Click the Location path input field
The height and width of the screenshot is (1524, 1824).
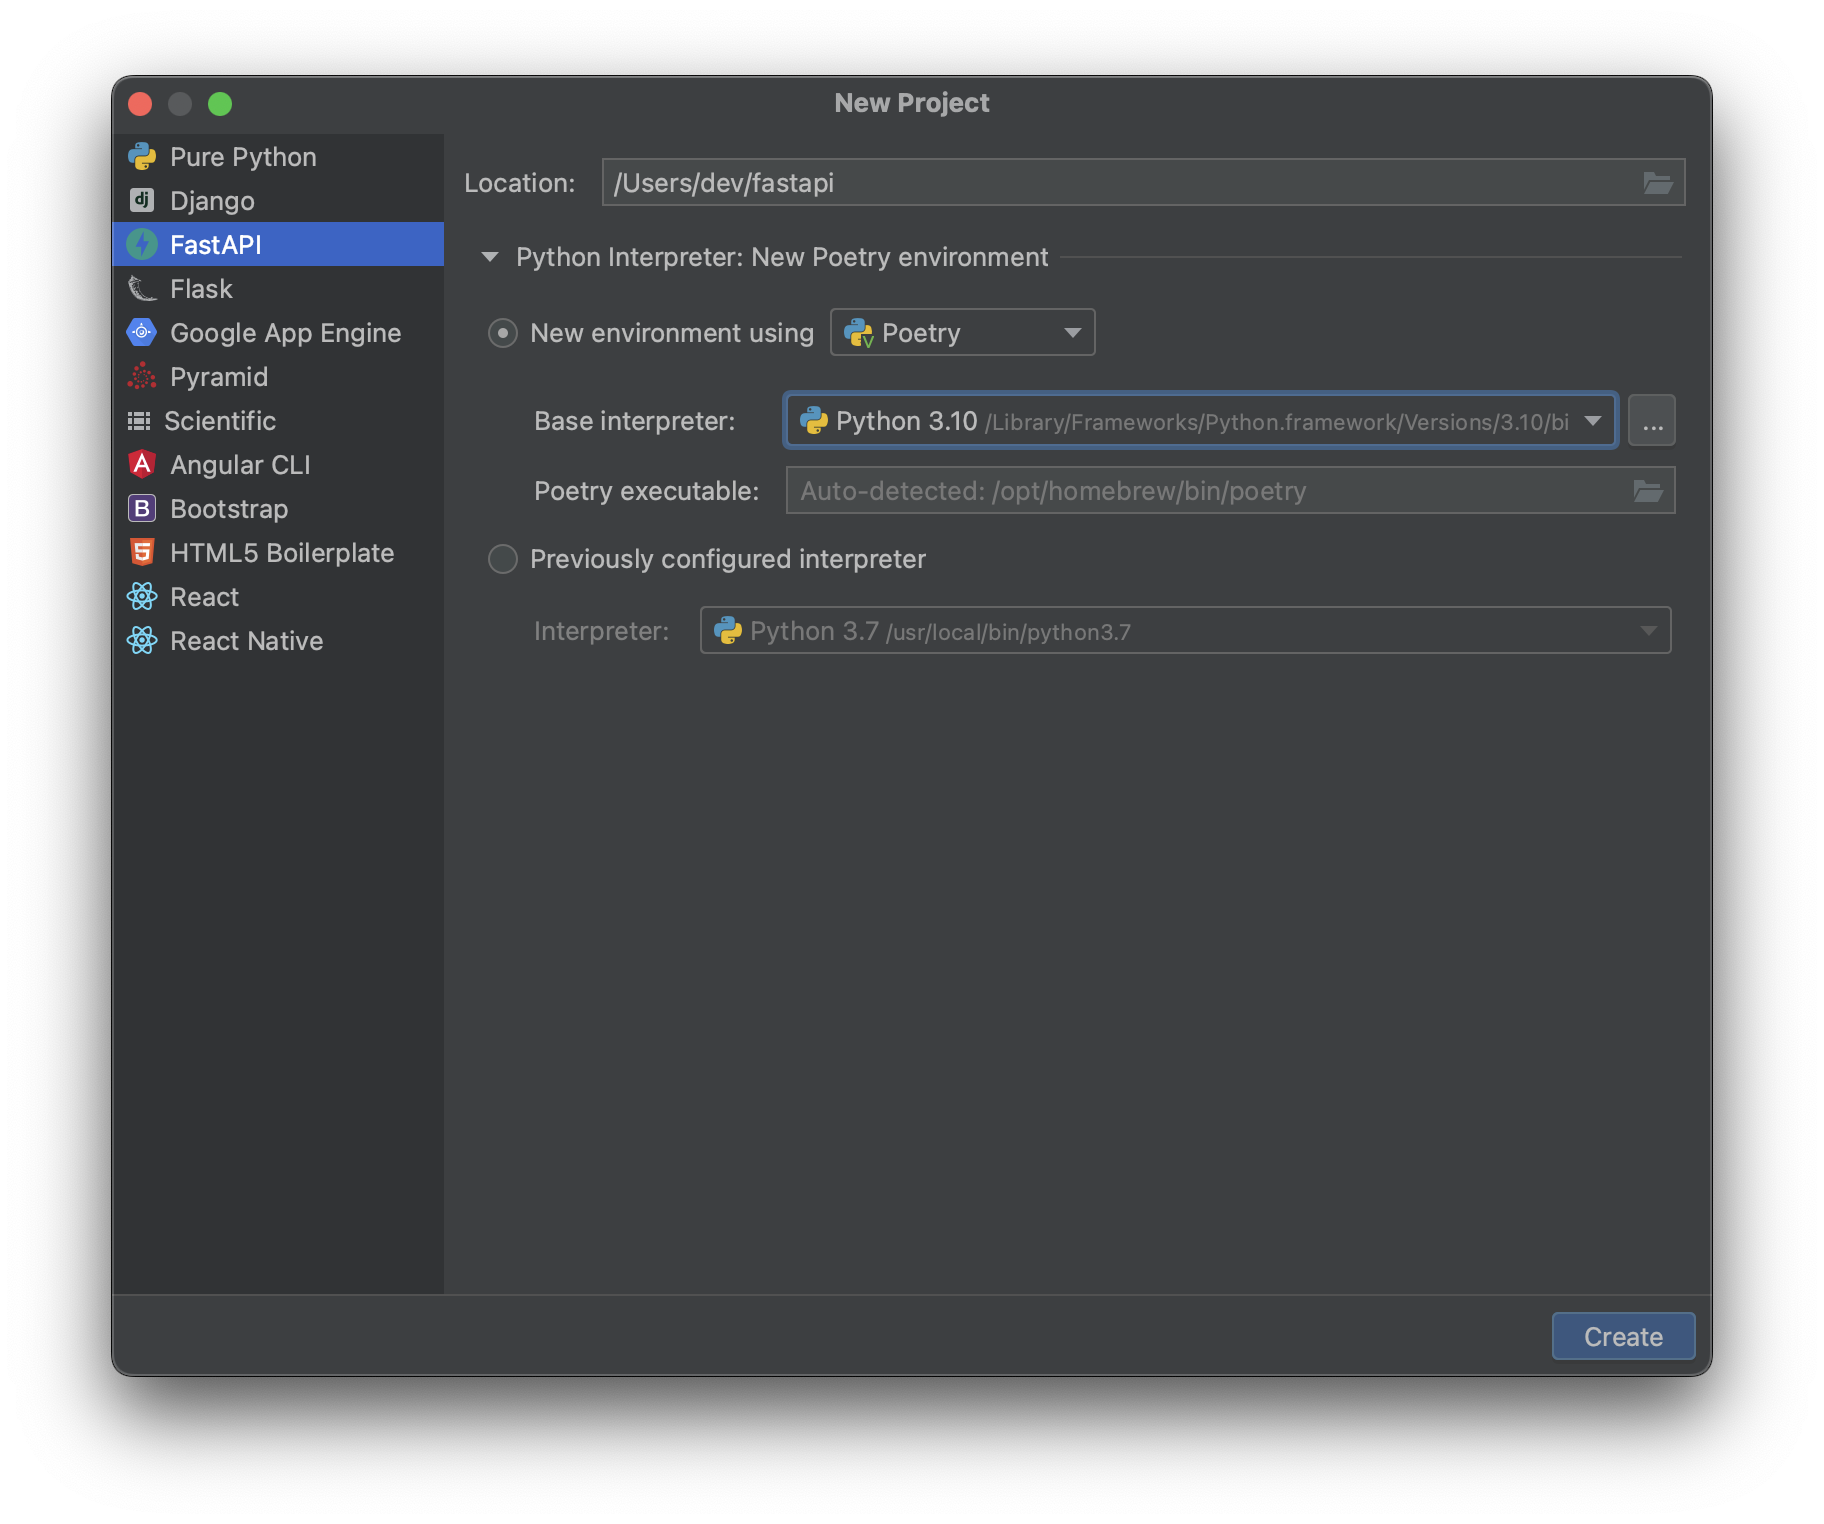click(1144, 183)
